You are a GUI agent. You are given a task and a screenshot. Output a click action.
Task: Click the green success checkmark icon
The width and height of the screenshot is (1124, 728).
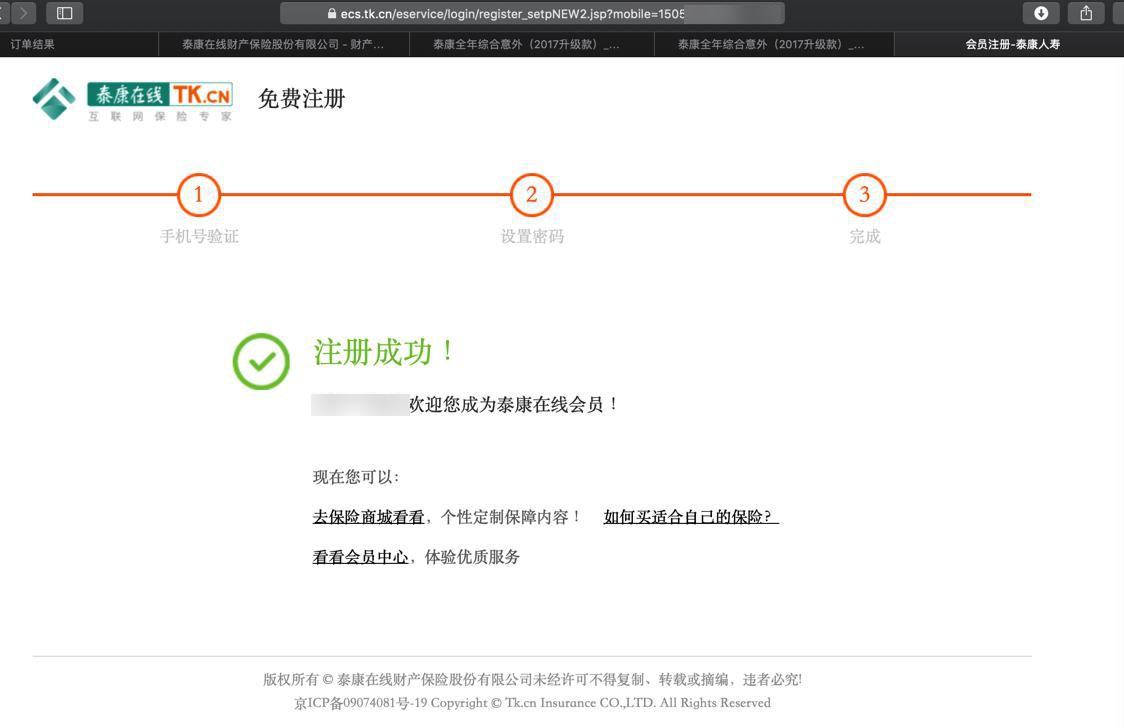pos(261,361)
